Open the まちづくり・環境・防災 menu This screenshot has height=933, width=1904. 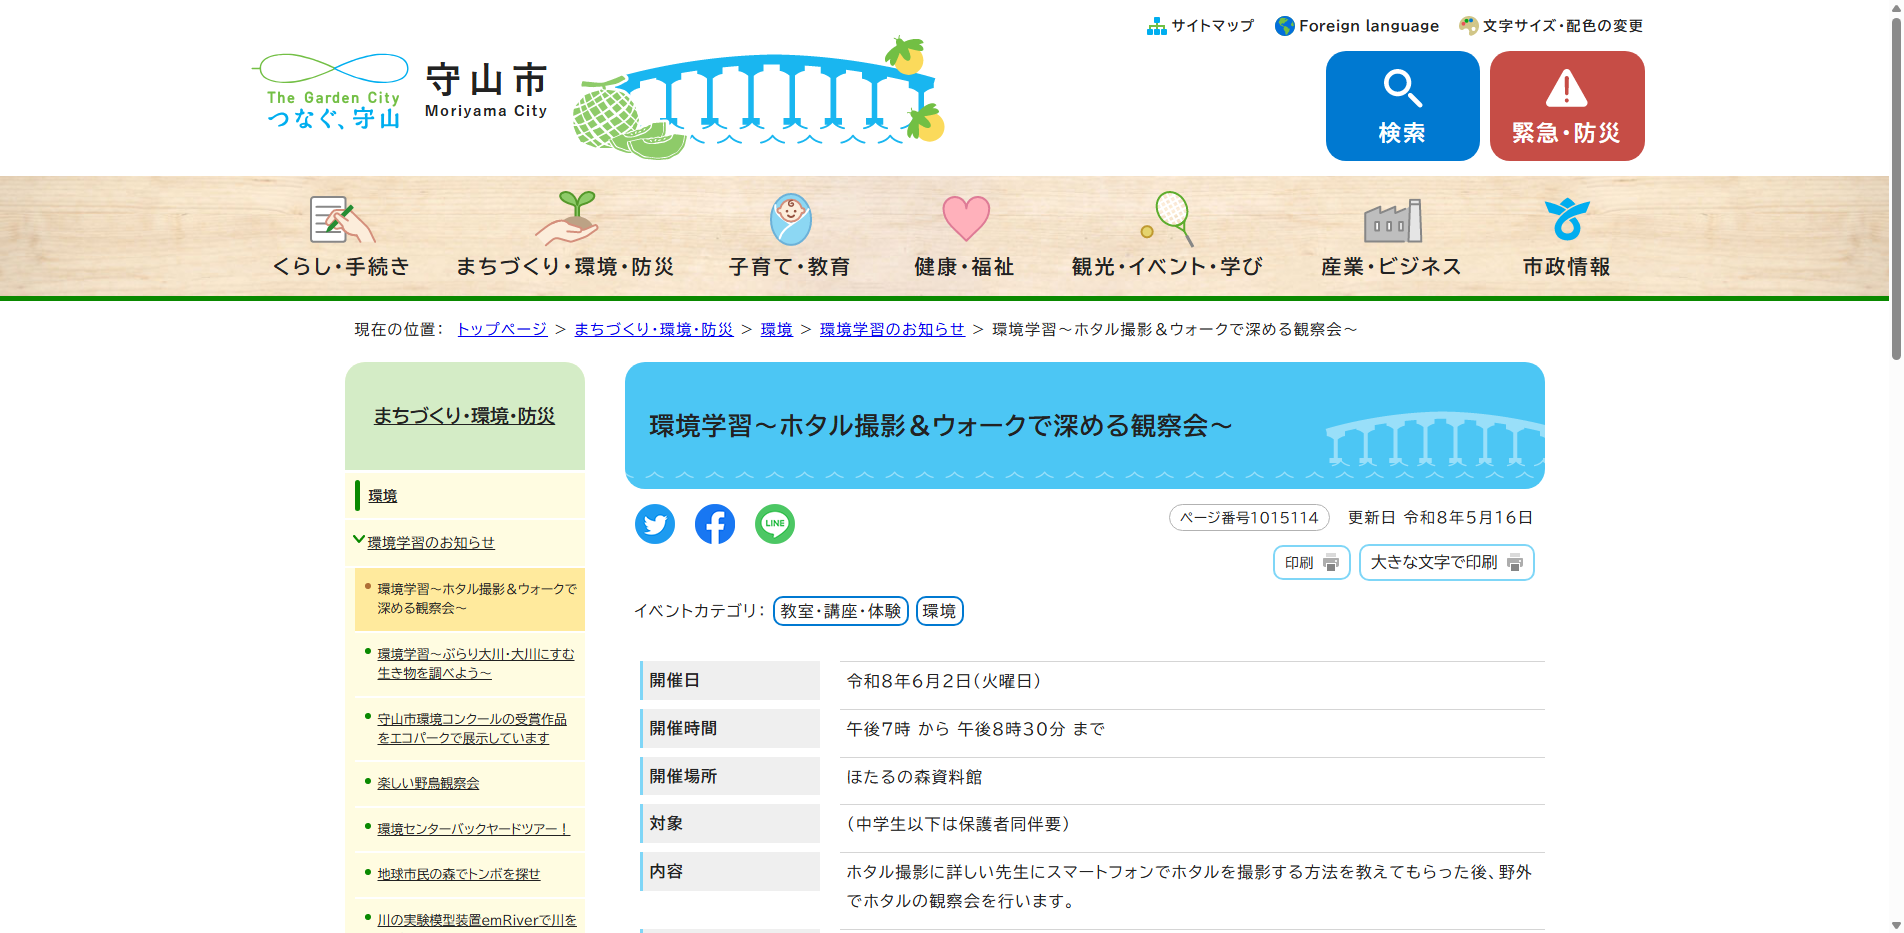click(565, 266)
